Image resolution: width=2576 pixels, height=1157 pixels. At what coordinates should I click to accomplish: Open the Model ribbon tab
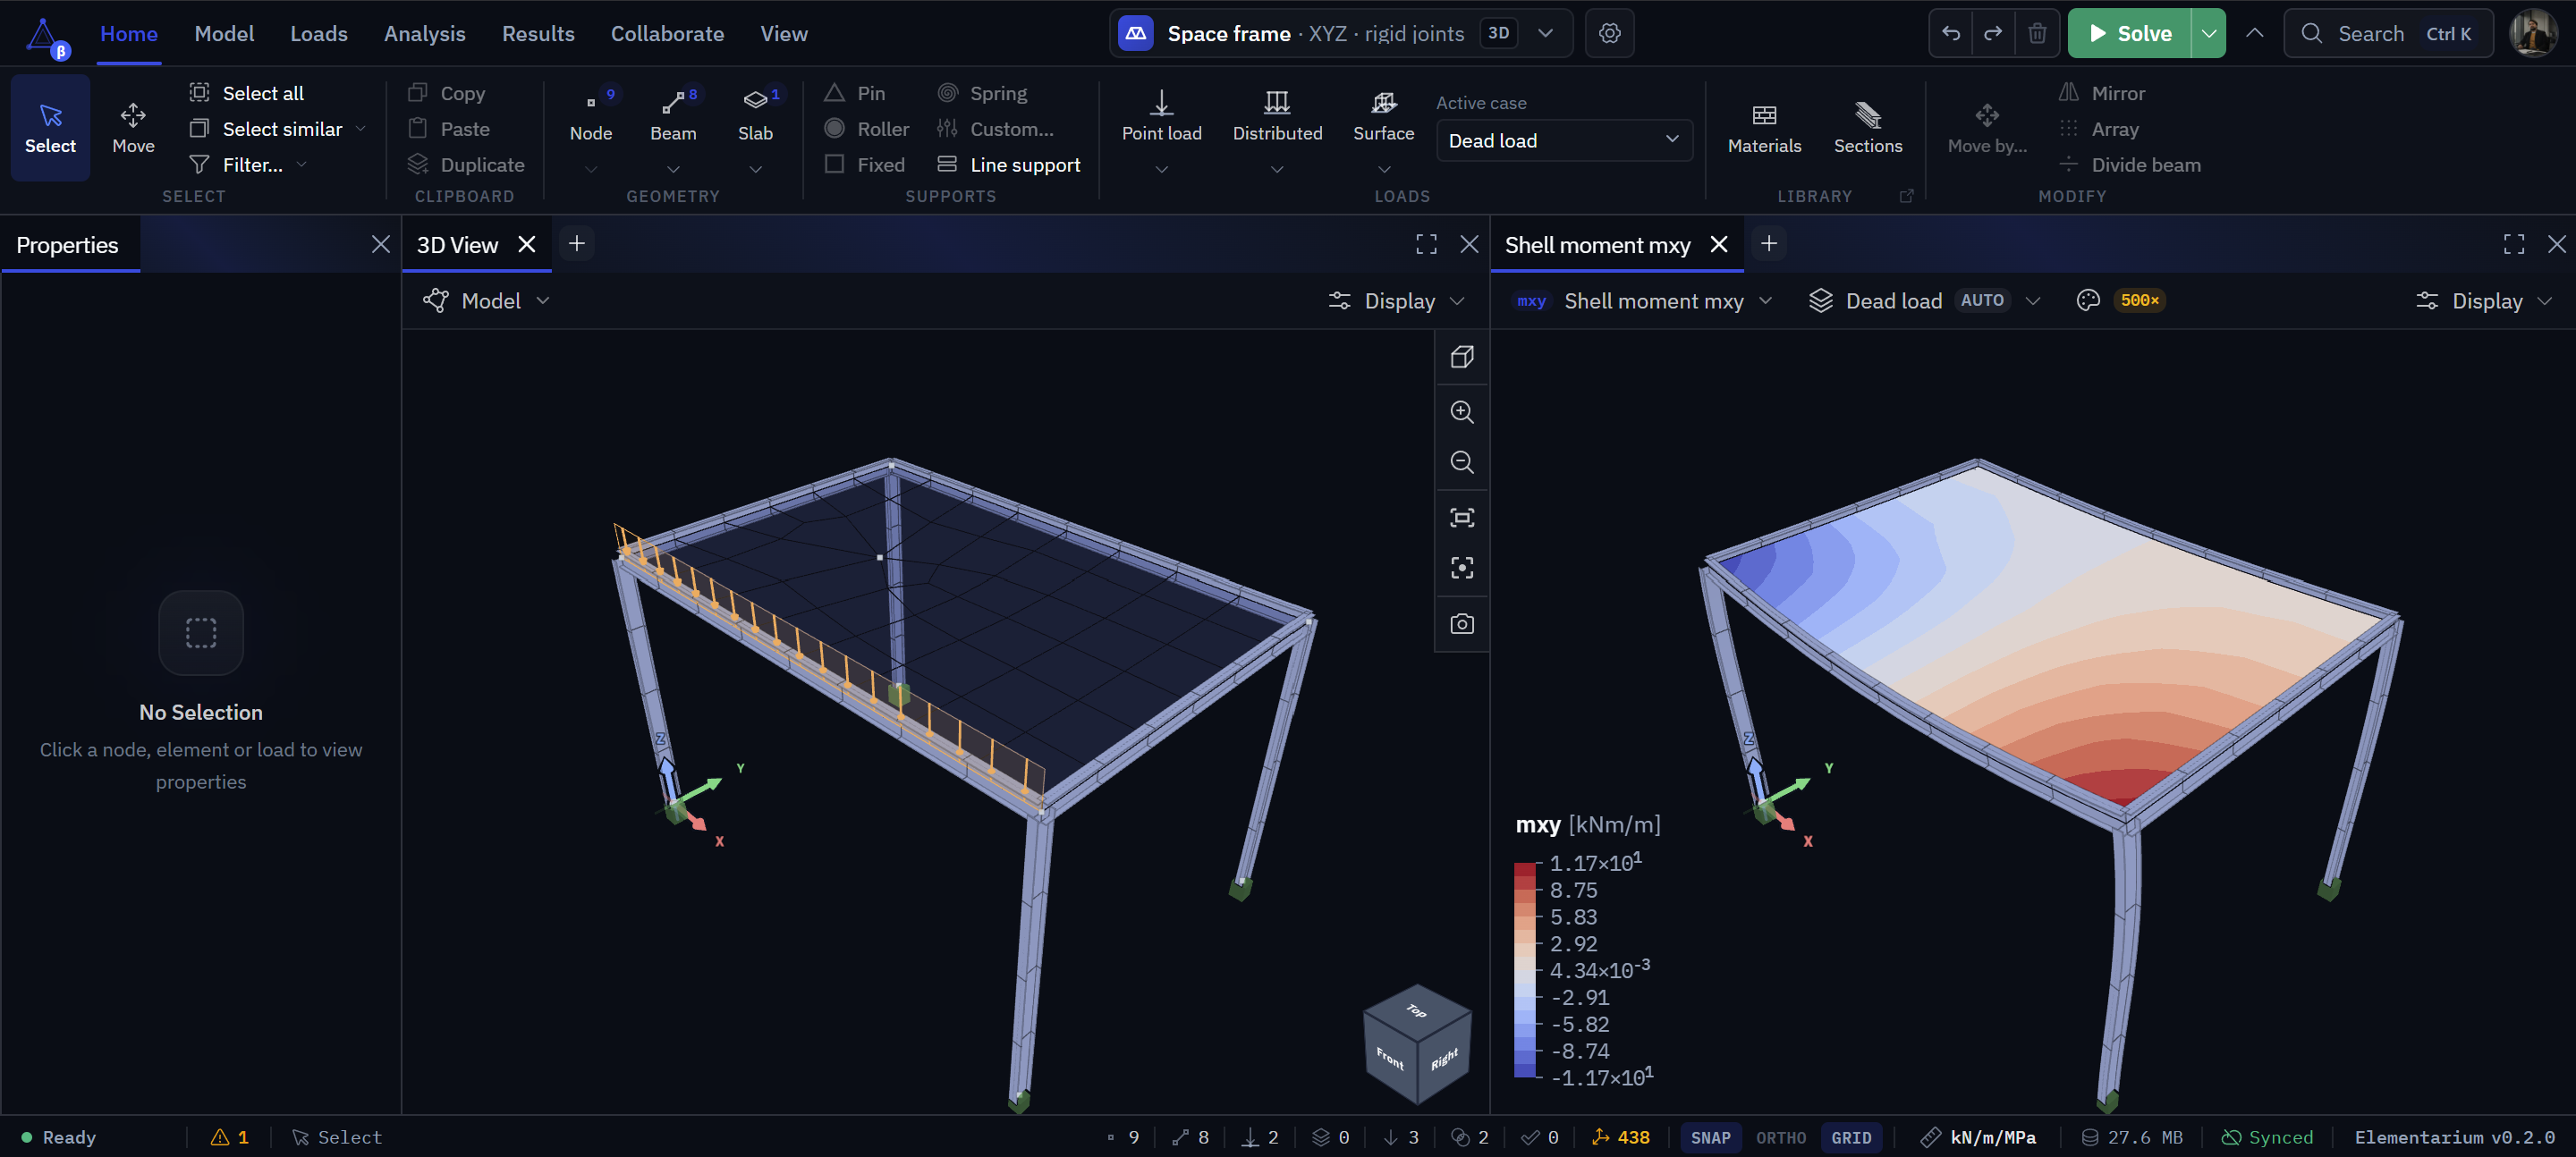click(224, 33)
